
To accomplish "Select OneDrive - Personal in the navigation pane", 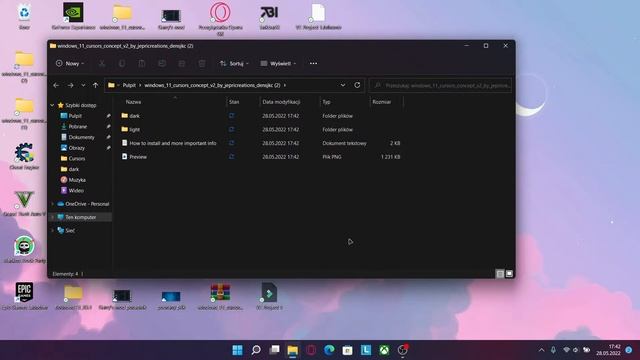I will 83,204.
